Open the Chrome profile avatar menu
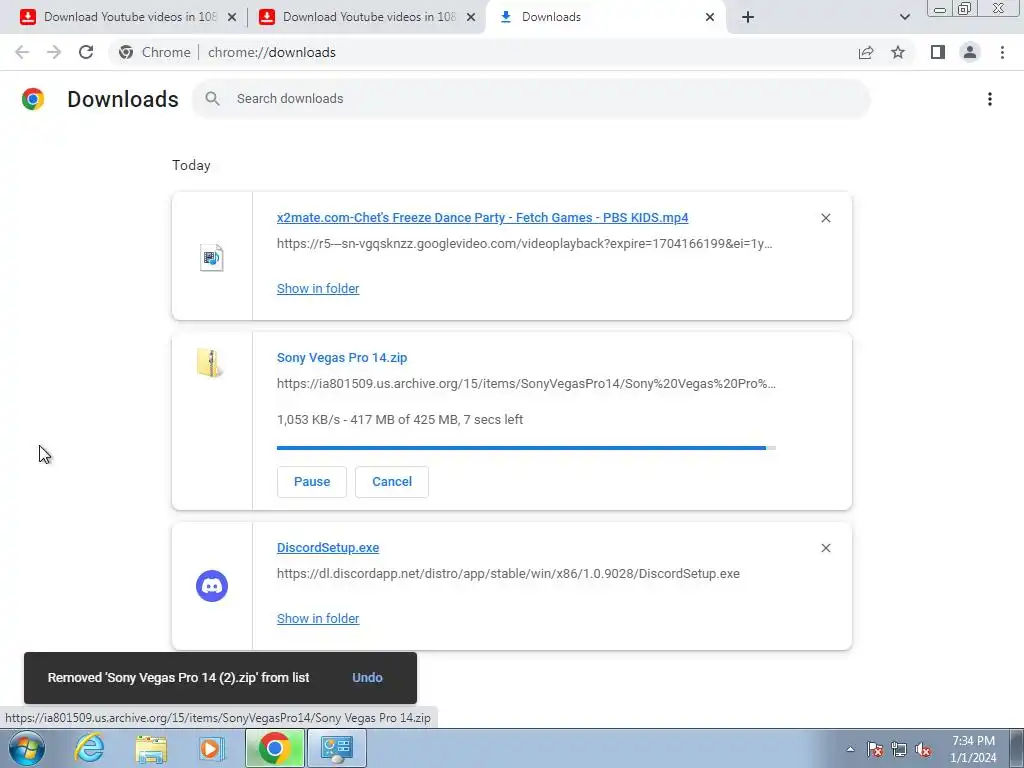 [x=970, y=52]
